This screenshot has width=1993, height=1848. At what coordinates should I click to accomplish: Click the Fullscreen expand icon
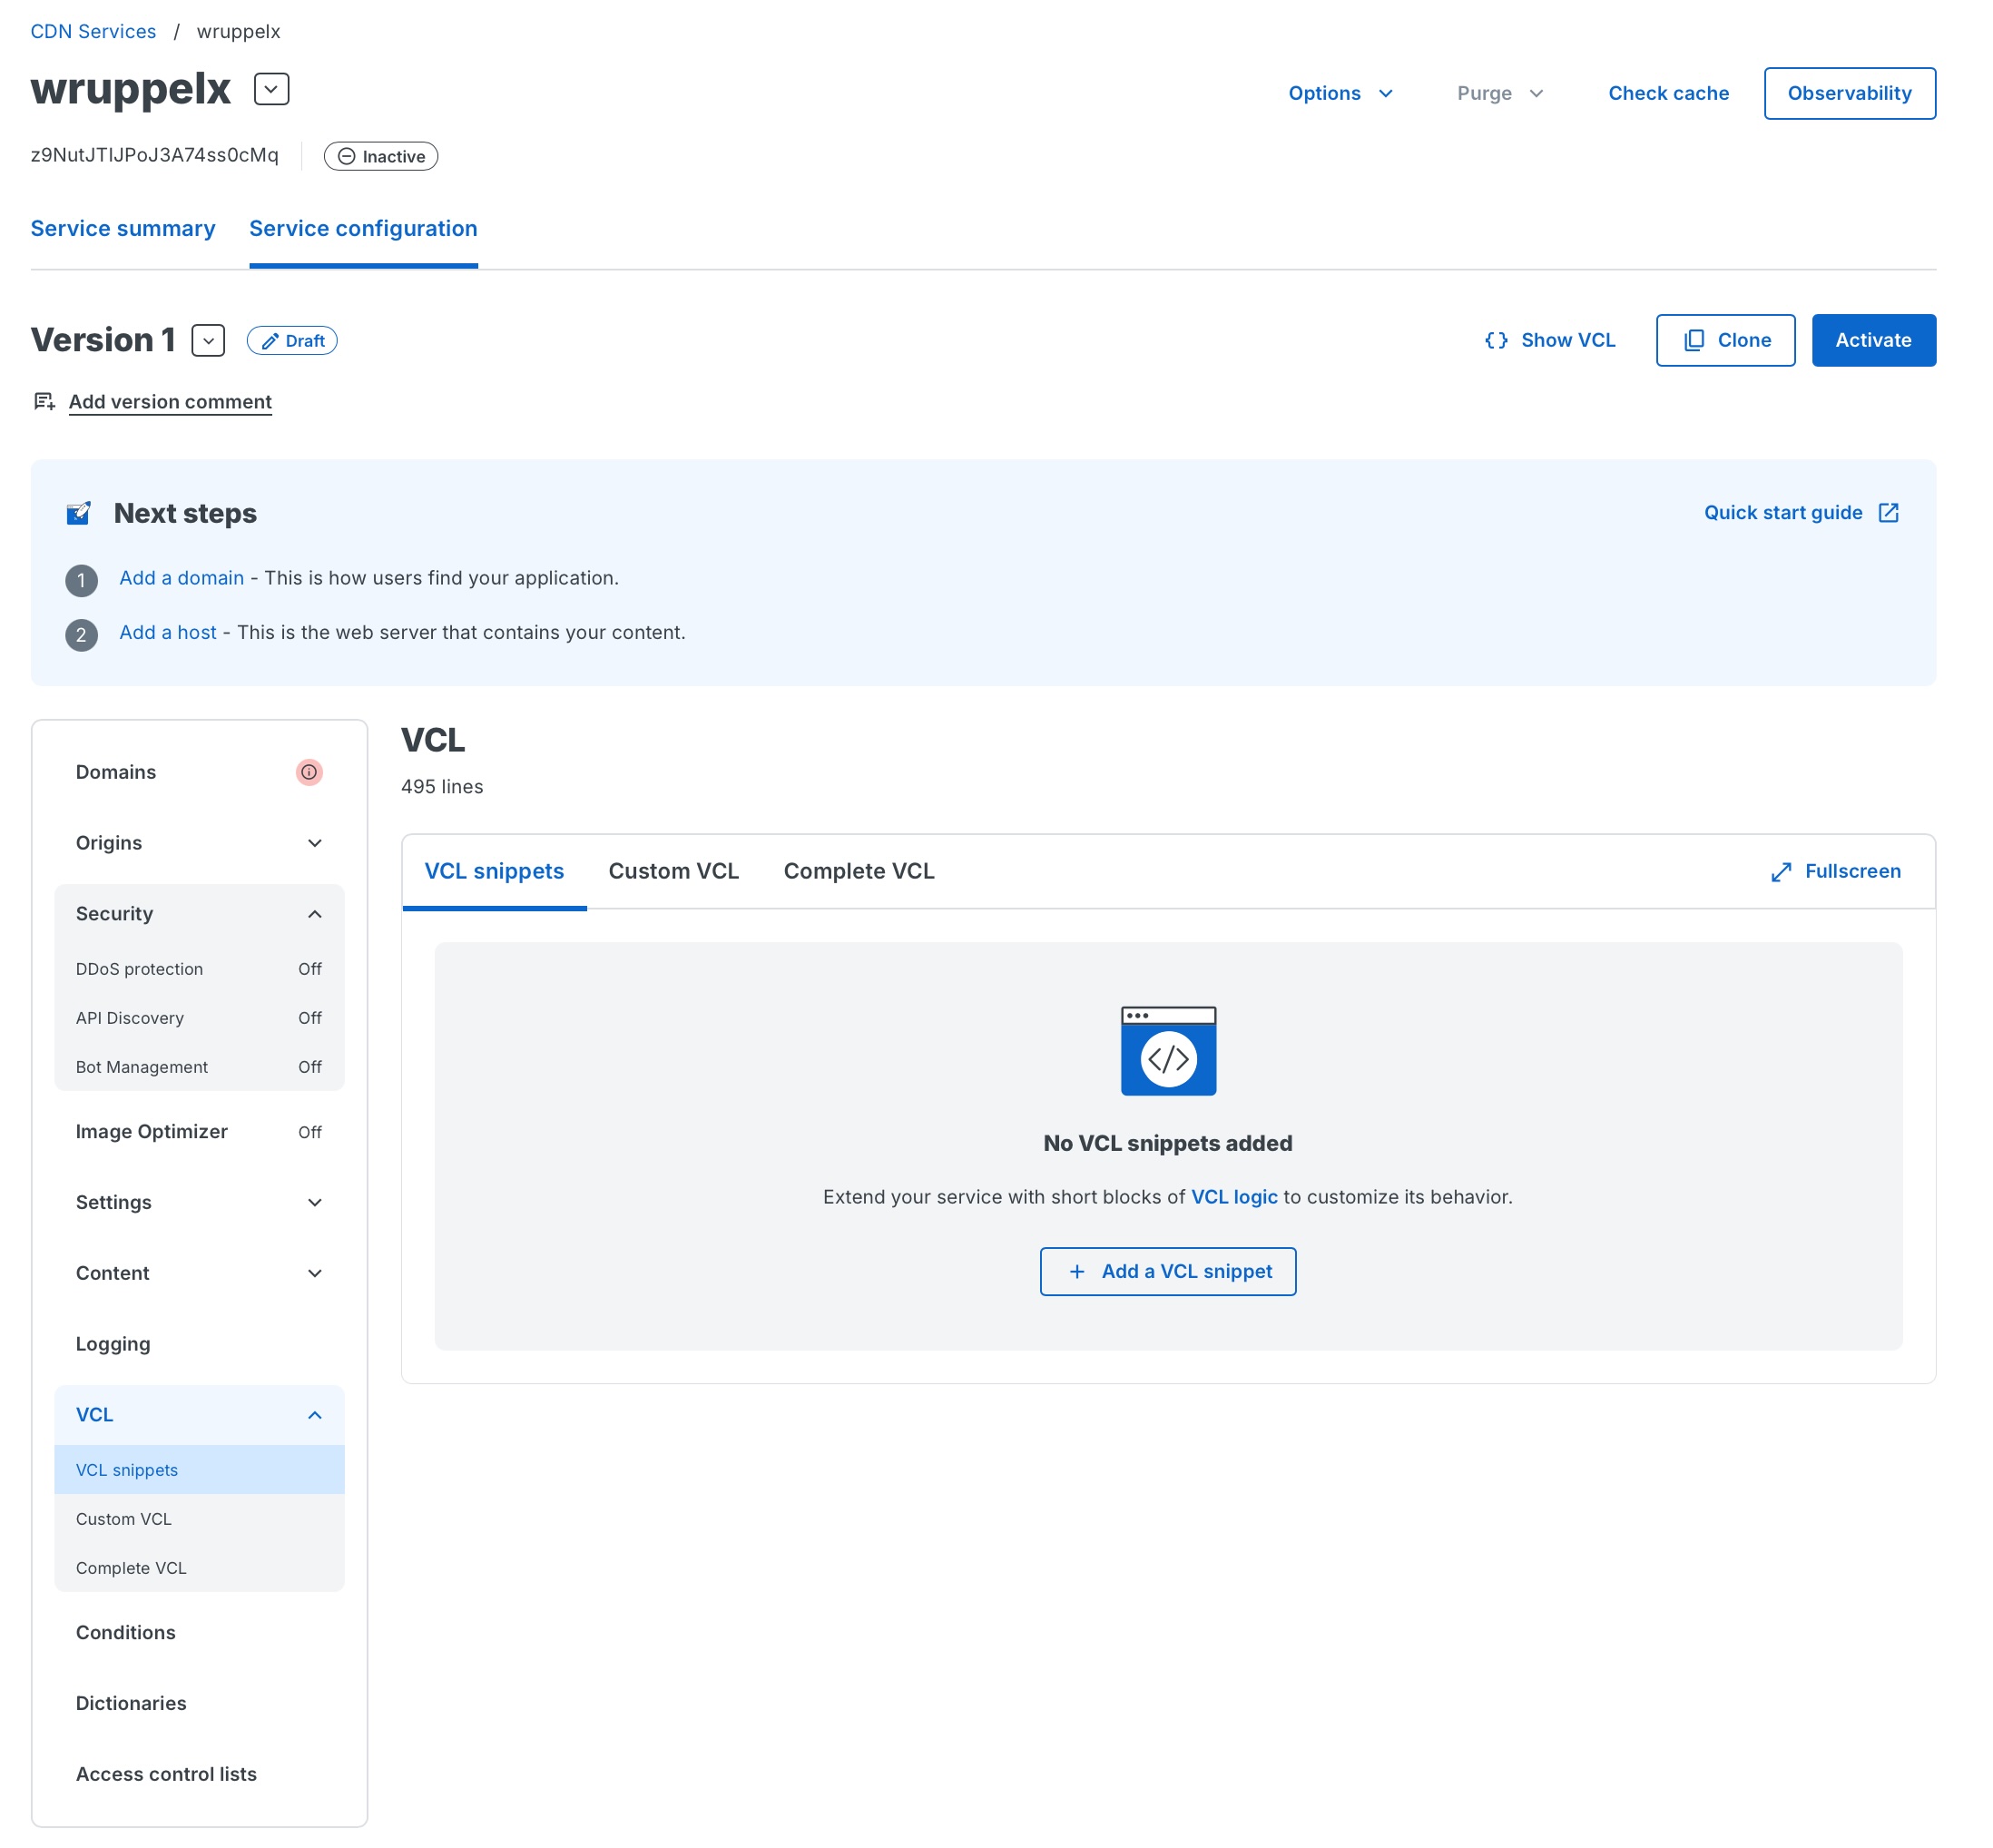(x=1780, y=872)
